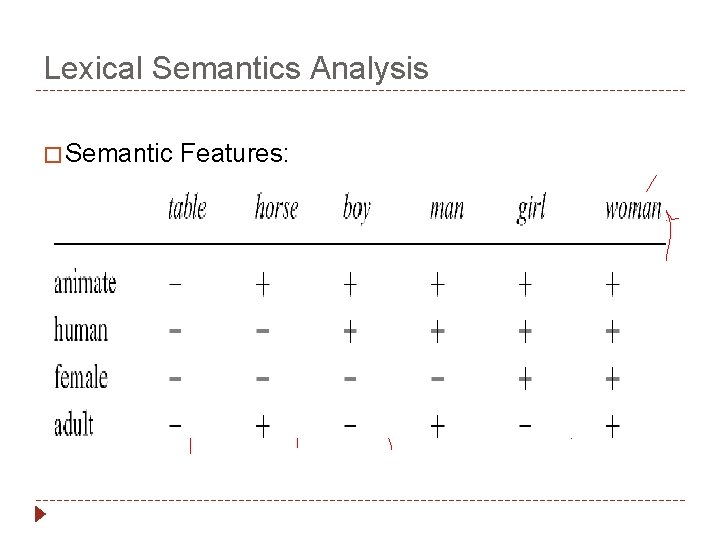Select the column header 'woman'
The height and width of the screenshot is (540, 720).
click(x=632, y=208)
